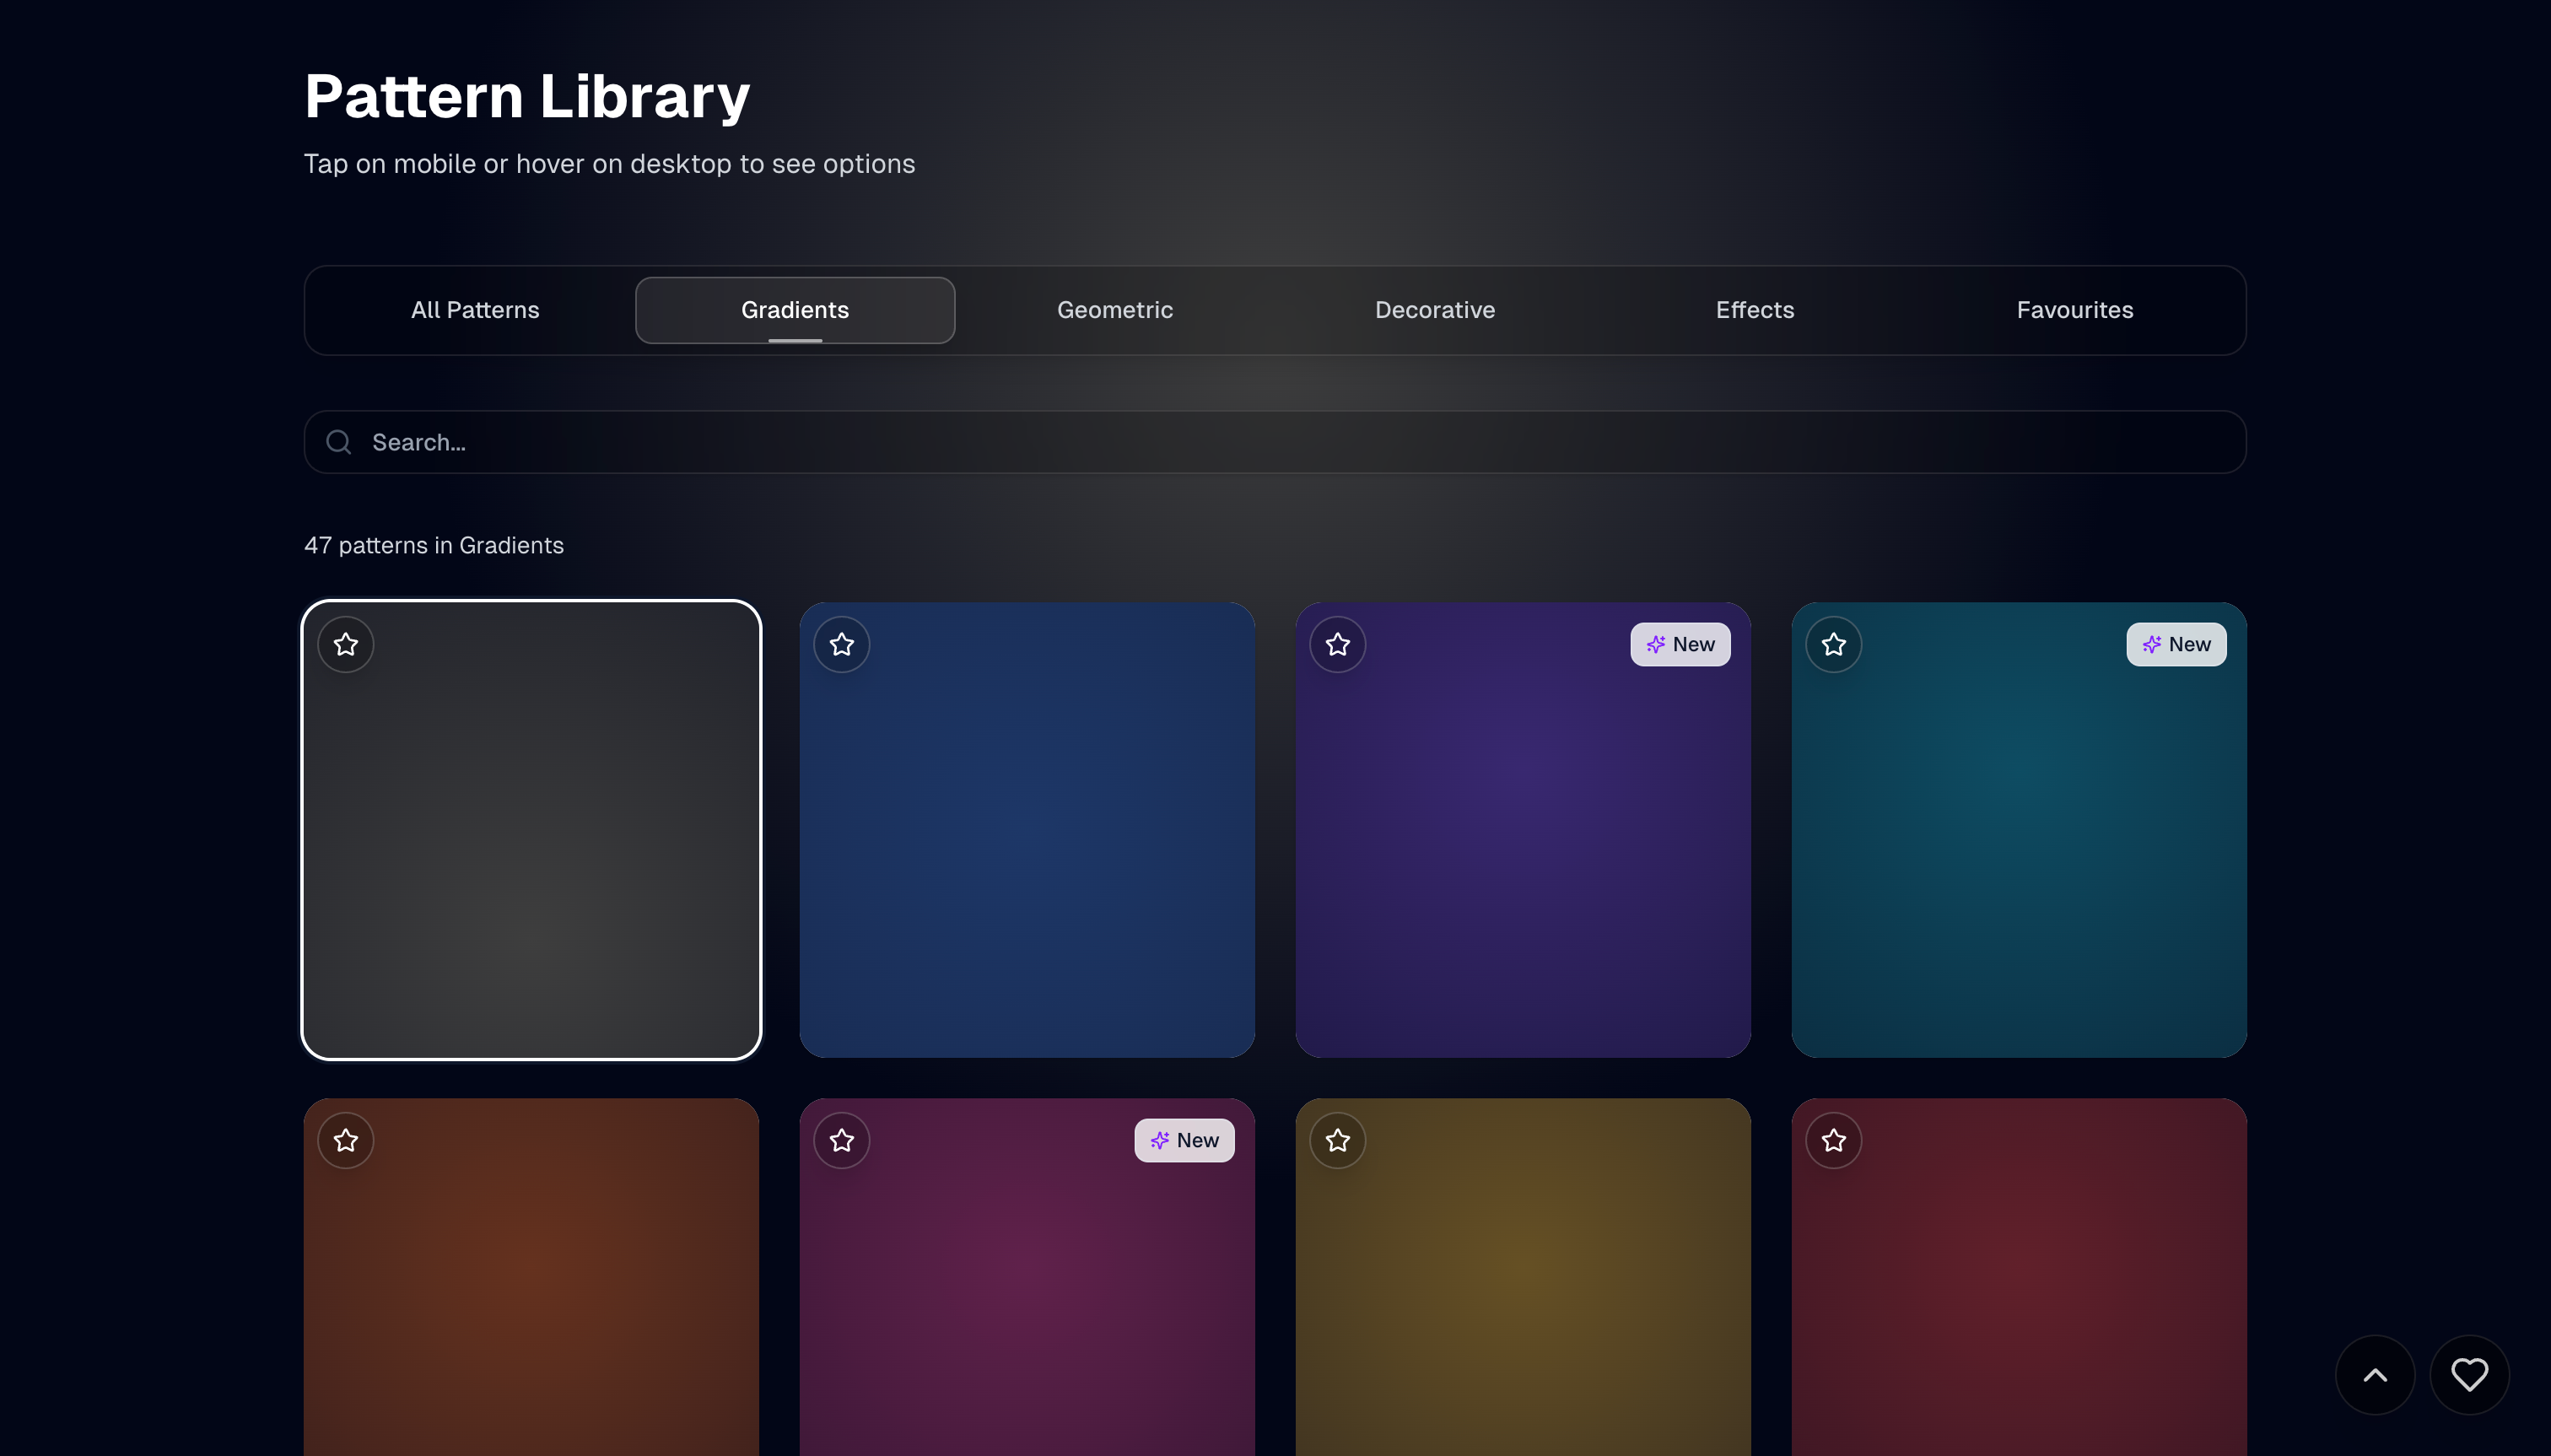The height and width of the screenshot is (1456, 2551).
Task: Click the New badge on the teal pattern
Action: tap(2176, 644)
